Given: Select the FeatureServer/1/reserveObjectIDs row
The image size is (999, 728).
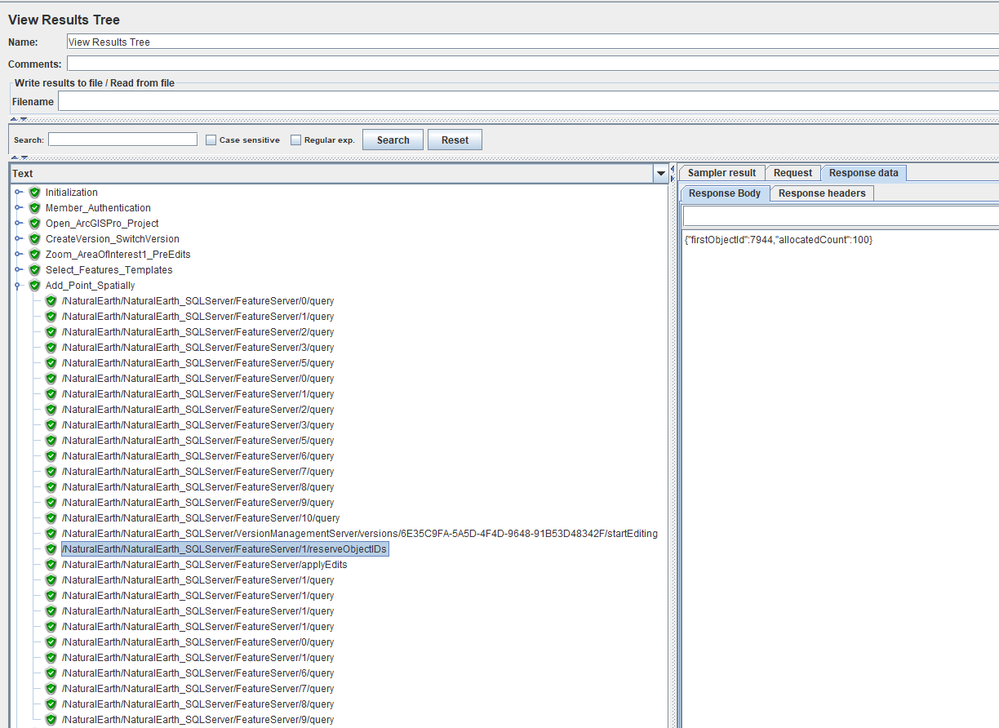Looking at the screenshot, I should (x=224, y=549).
